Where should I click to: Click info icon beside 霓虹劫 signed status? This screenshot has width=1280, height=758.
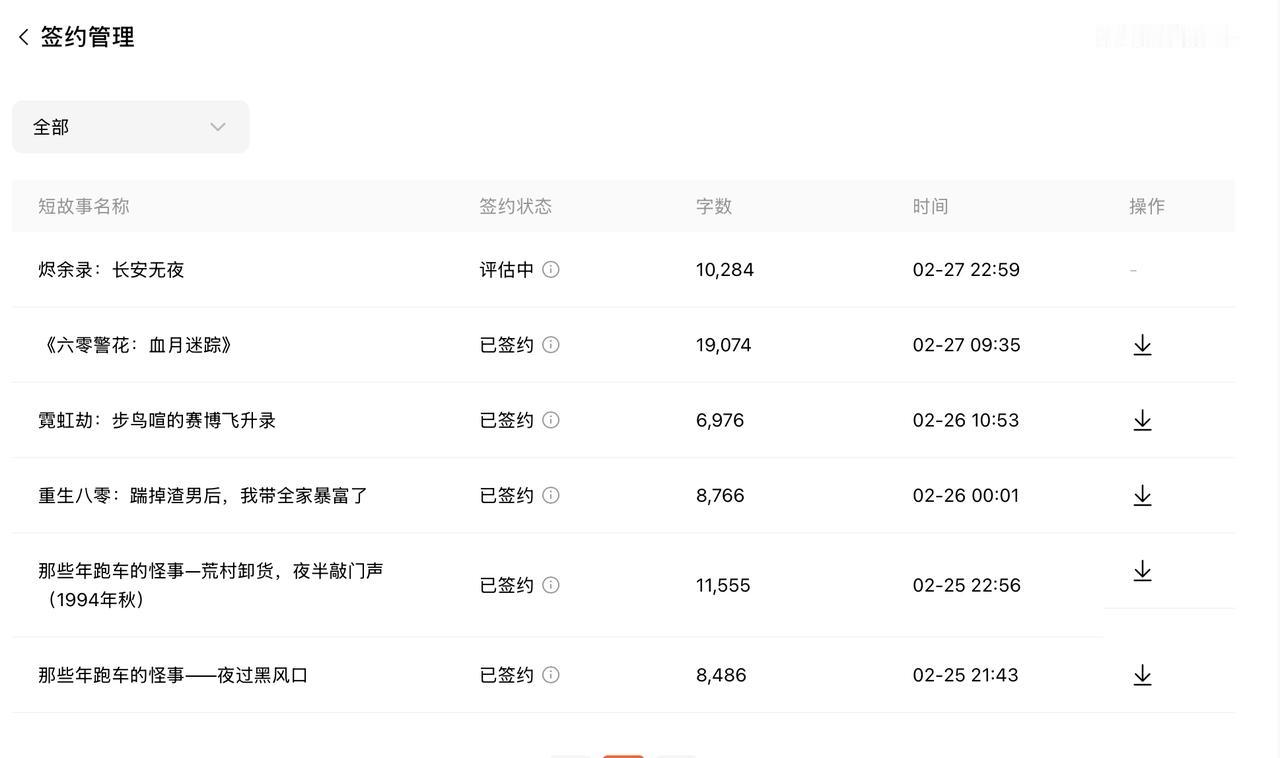(x=551, y=419)
